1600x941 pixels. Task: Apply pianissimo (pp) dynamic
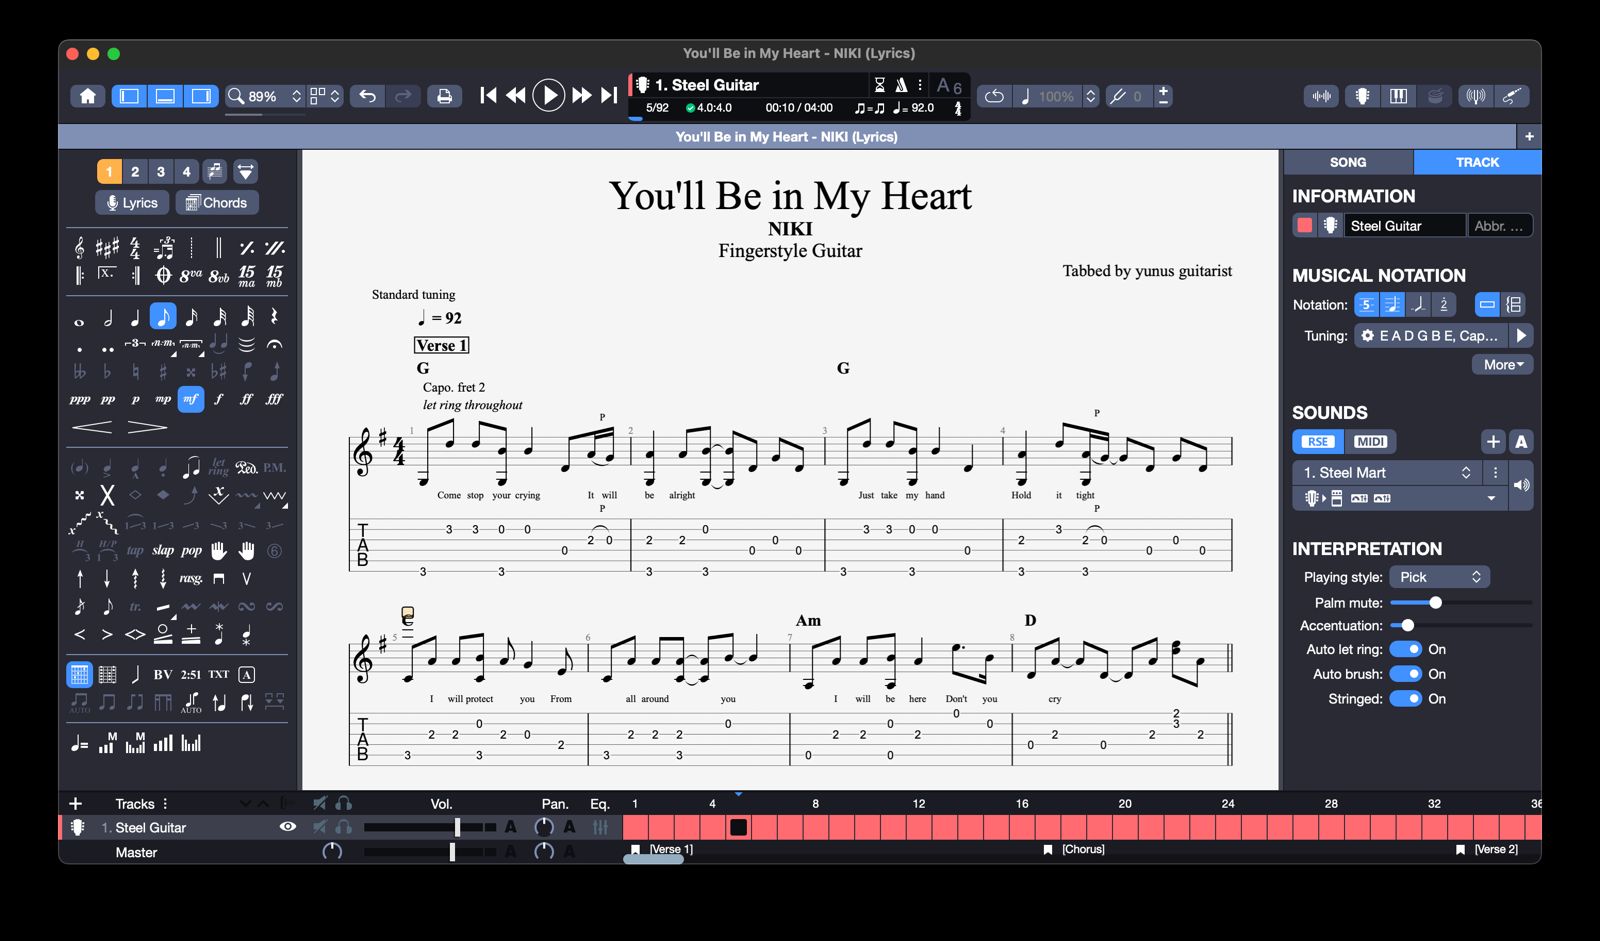point(107,399)
